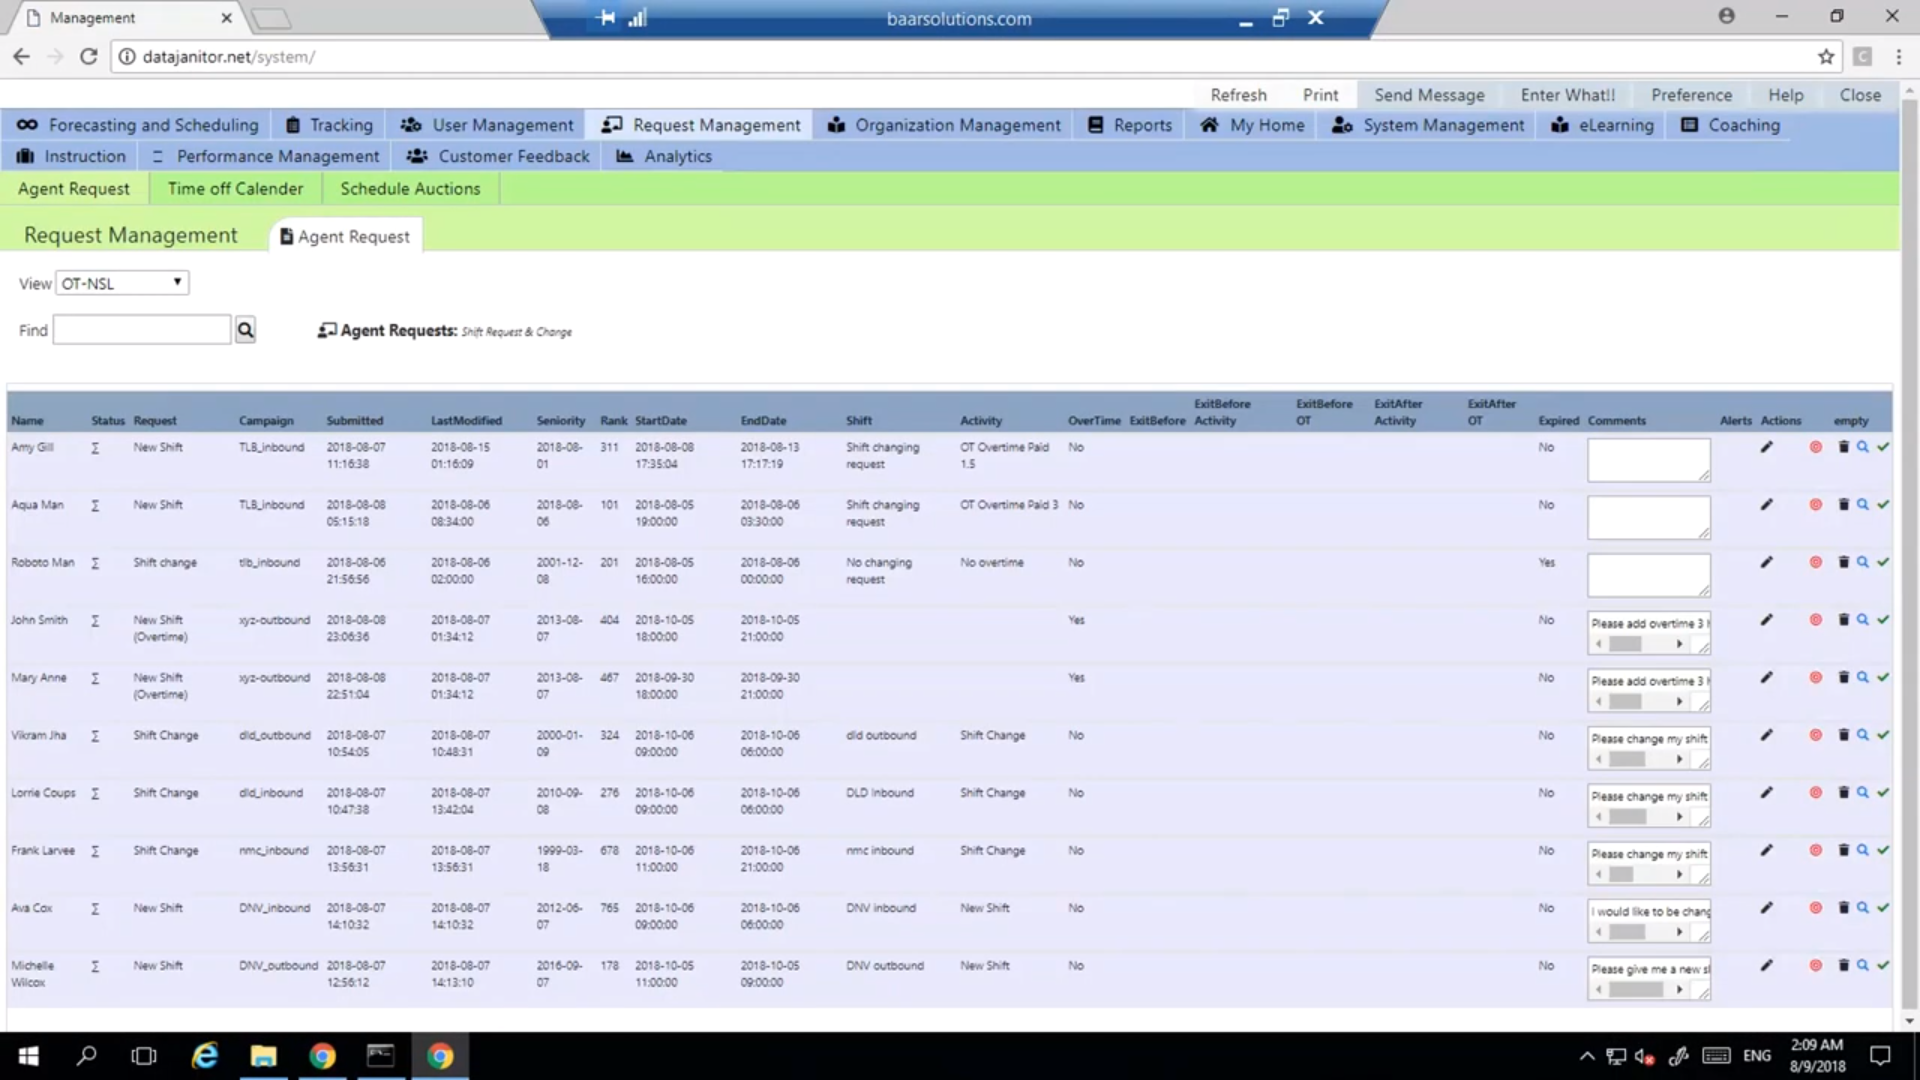Click status icon for Vikram Jha
This screenshot has height=1080, width=1920.
[x=95, y=736]
